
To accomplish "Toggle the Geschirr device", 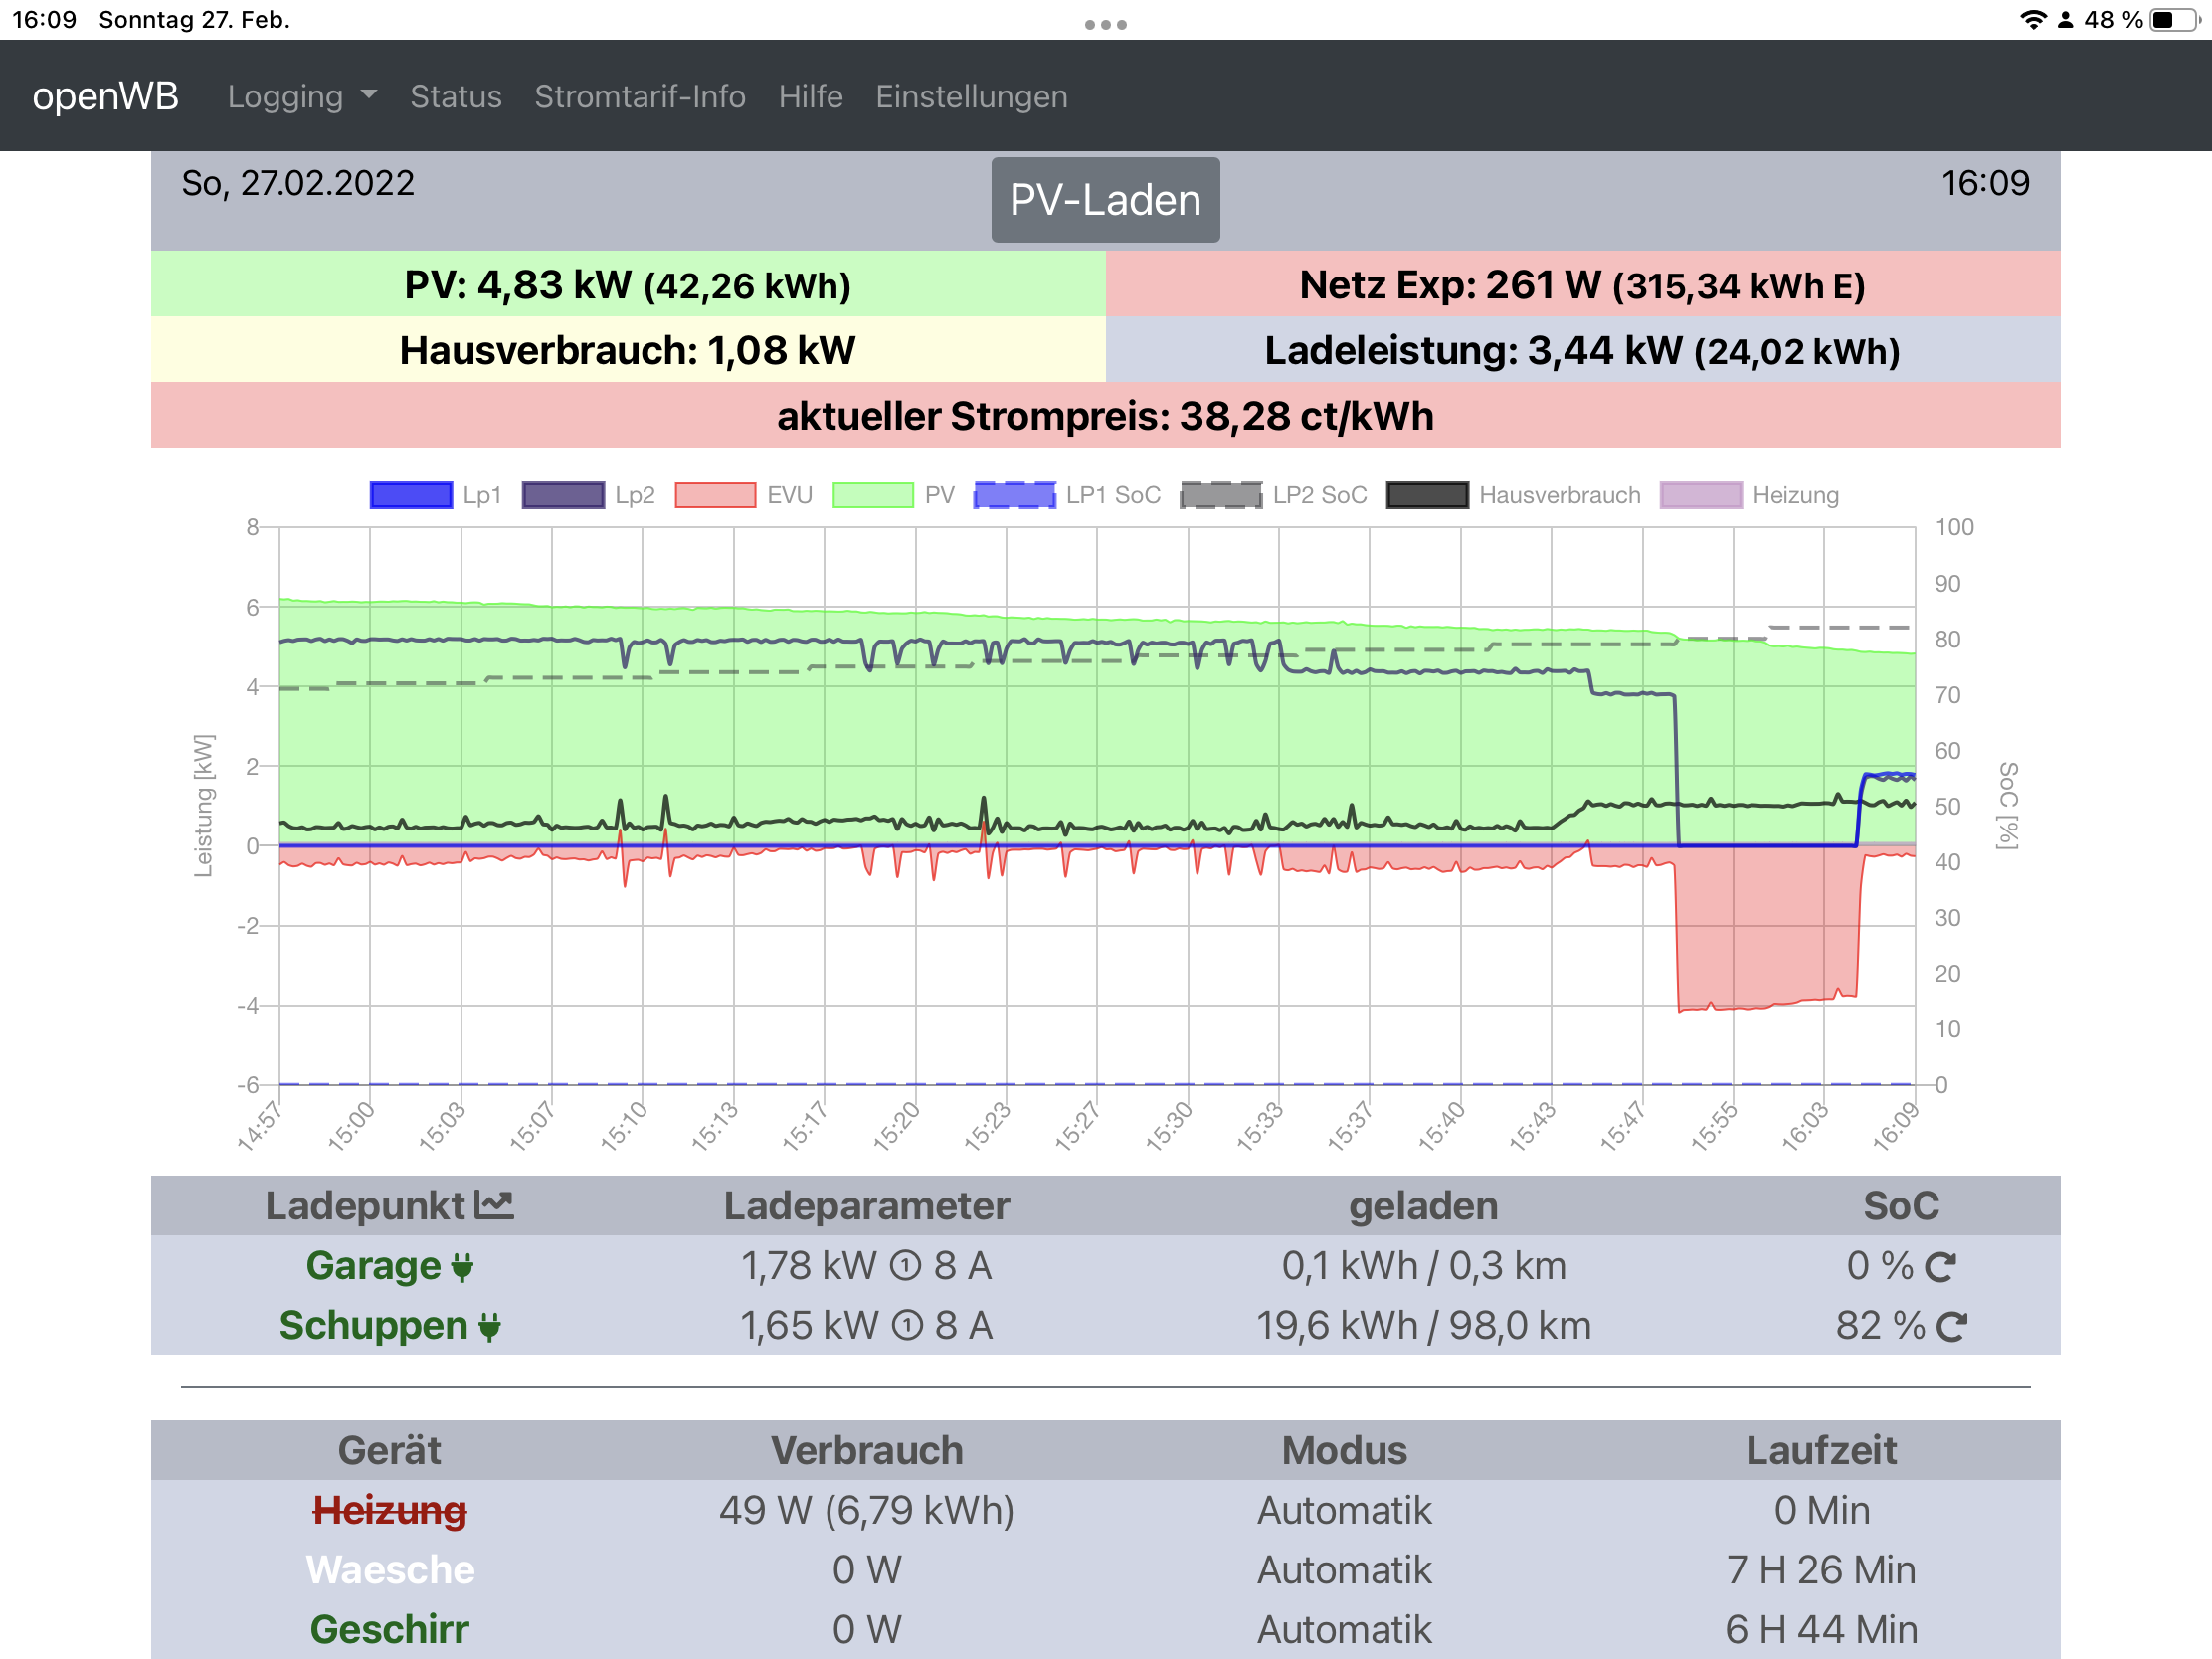I will 389,1630.
